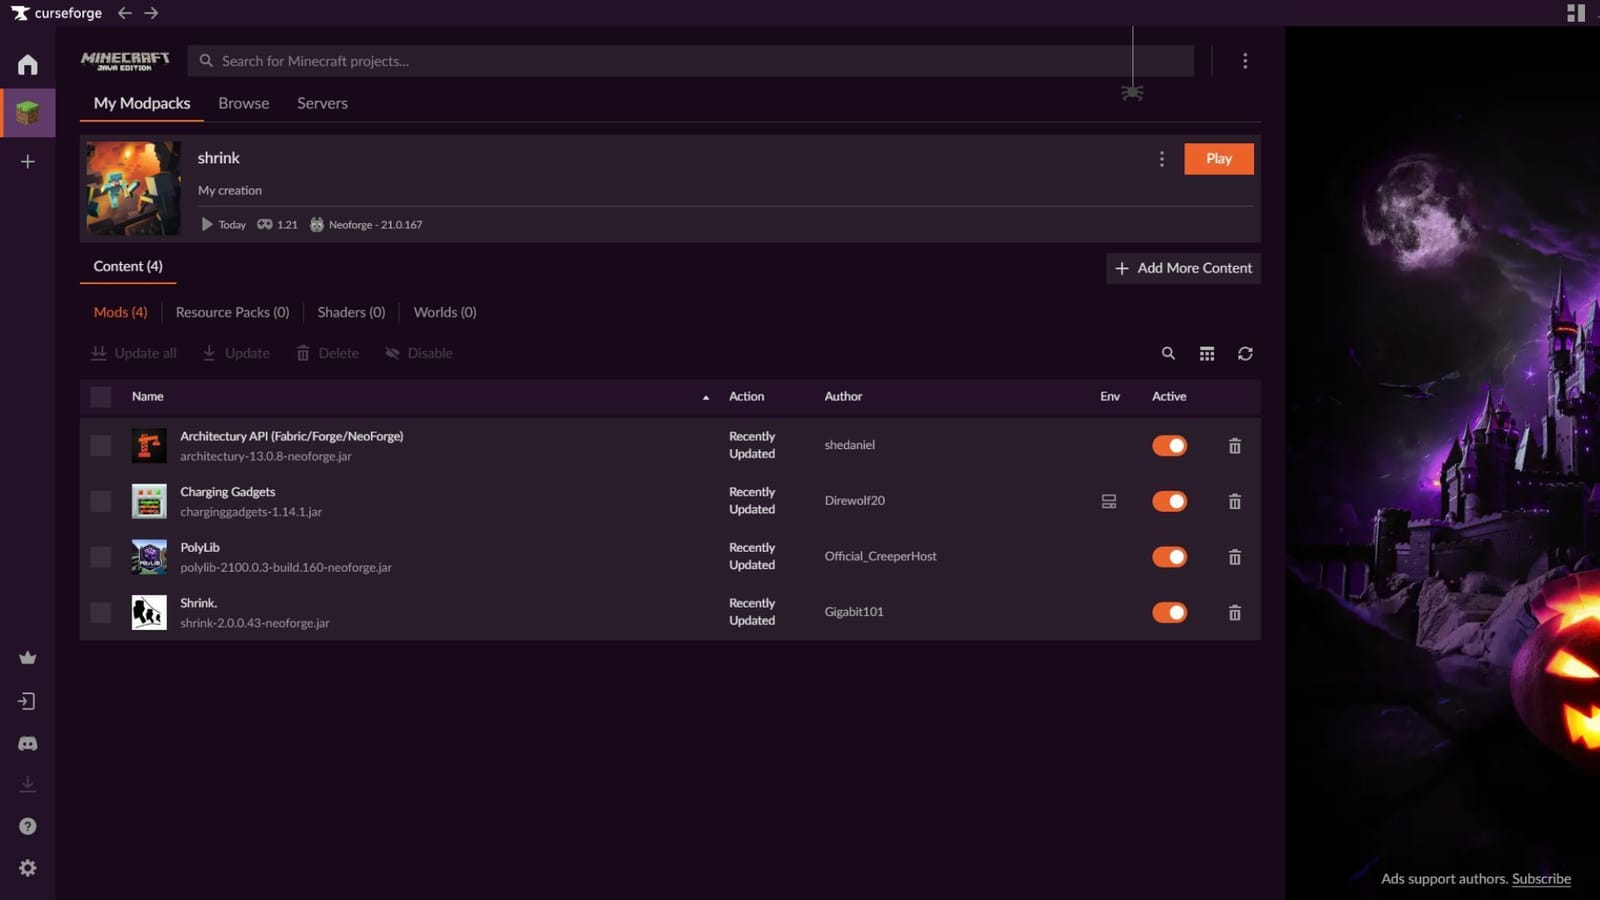Delete Charging Gadgets with trash icon
Viewport: 1600px width, 900px height.
pos(1234,502)
